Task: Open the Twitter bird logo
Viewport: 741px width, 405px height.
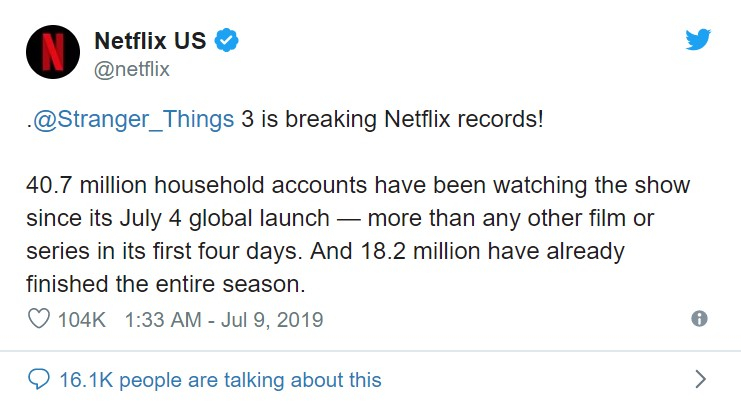Action: [697, 40]
